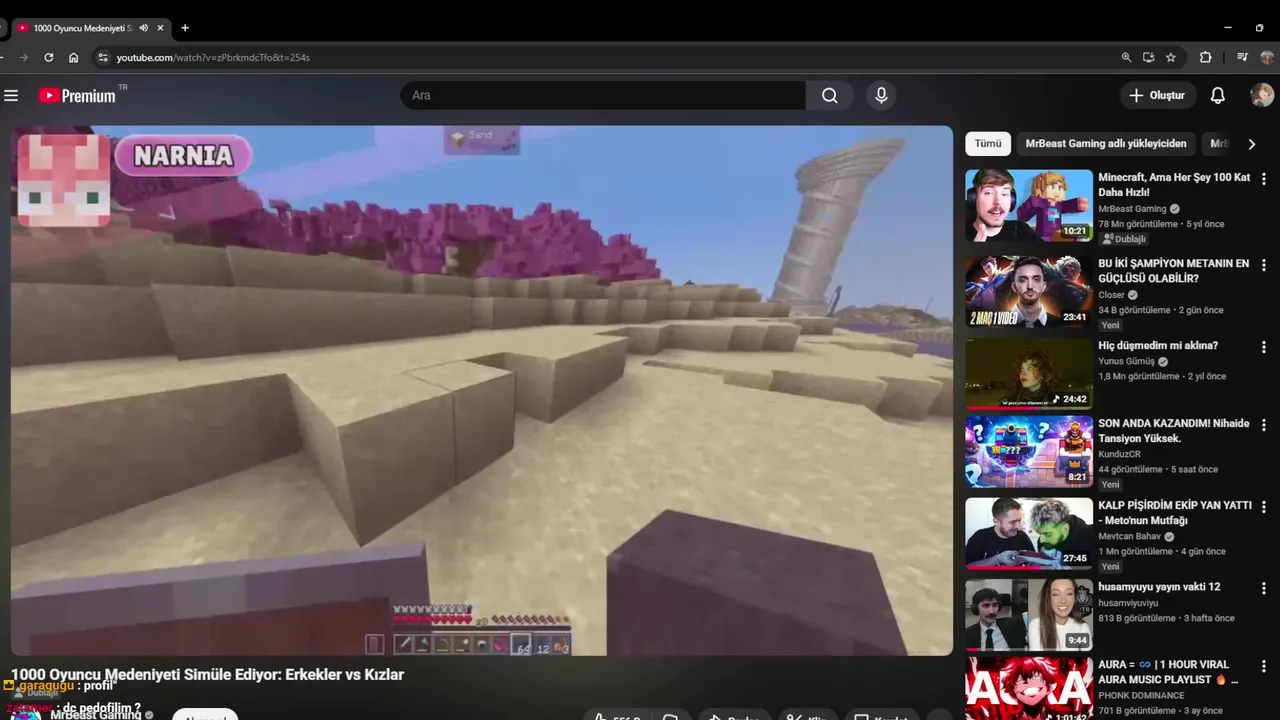
Task: Open a new browser tab
Action: (185, 28)
